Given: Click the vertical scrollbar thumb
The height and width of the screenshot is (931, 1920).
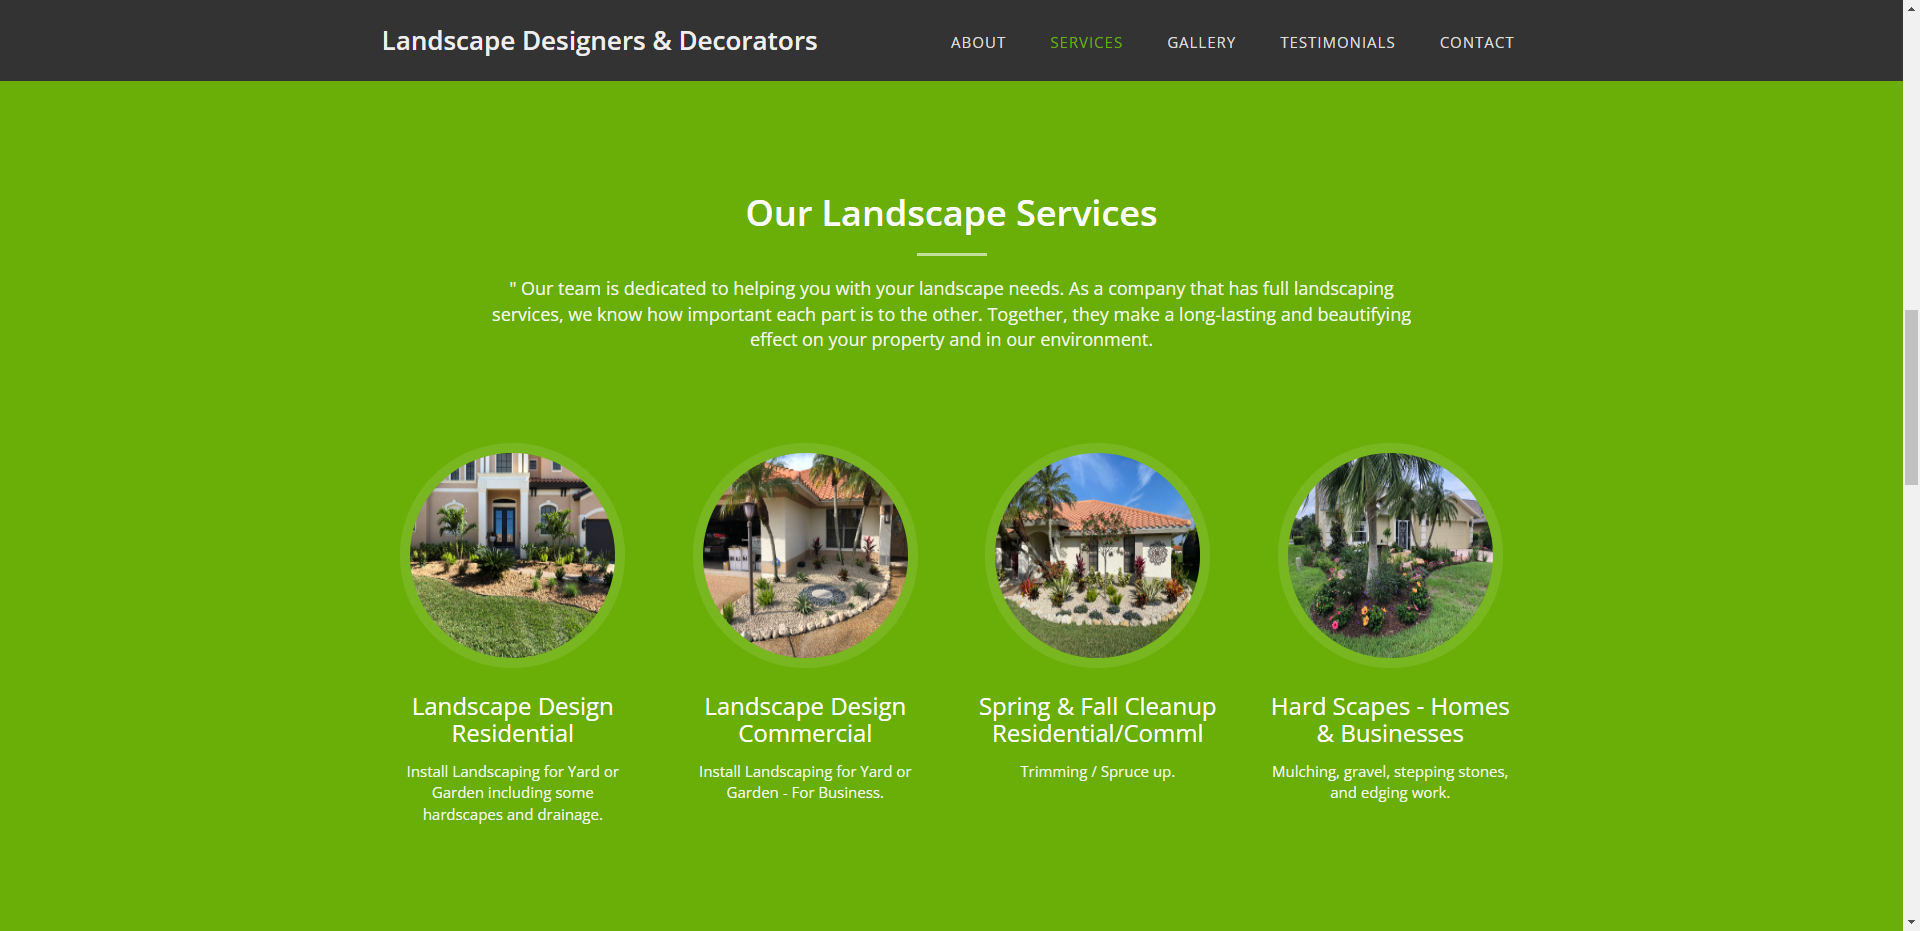Looking at the screenshot, I should coord(1911,397).
